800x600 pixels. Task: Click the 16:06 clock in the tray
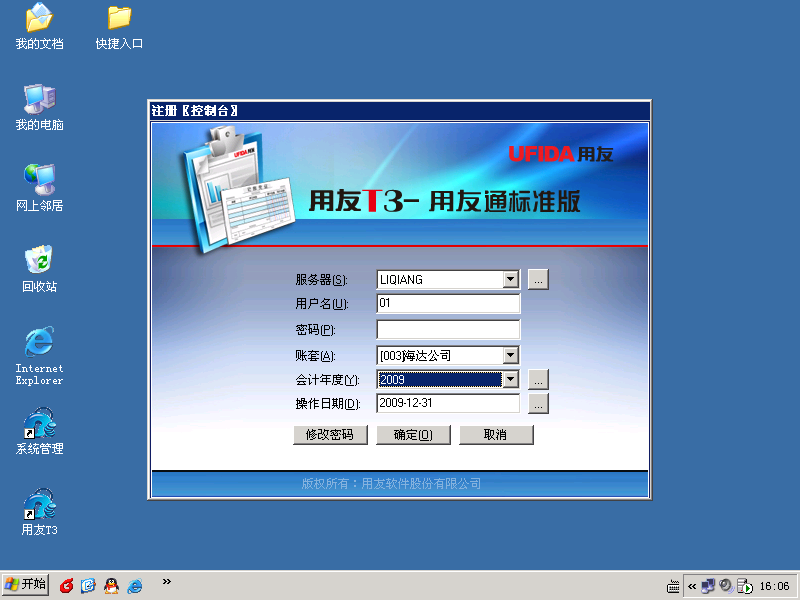click(x=774, y=586)
